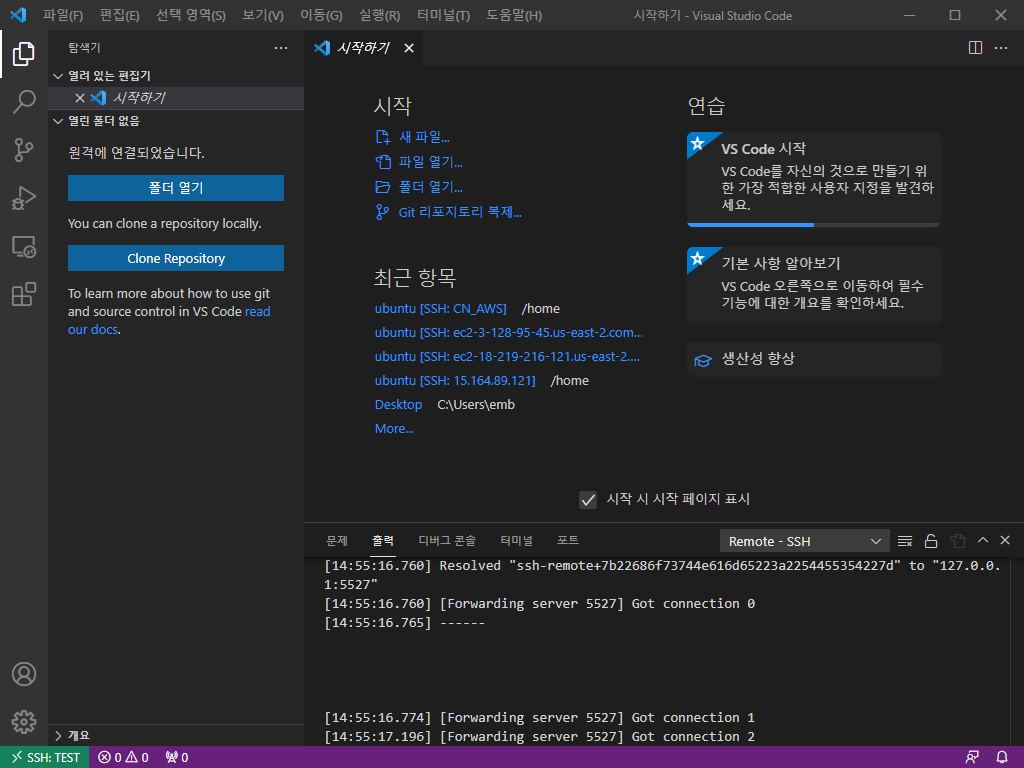The width and height of the screenshot is (1024, 768).
Task: Open recent ubuntu ec2-18-219-216-121 SSH entry
Action: click(x=507, y=357)
